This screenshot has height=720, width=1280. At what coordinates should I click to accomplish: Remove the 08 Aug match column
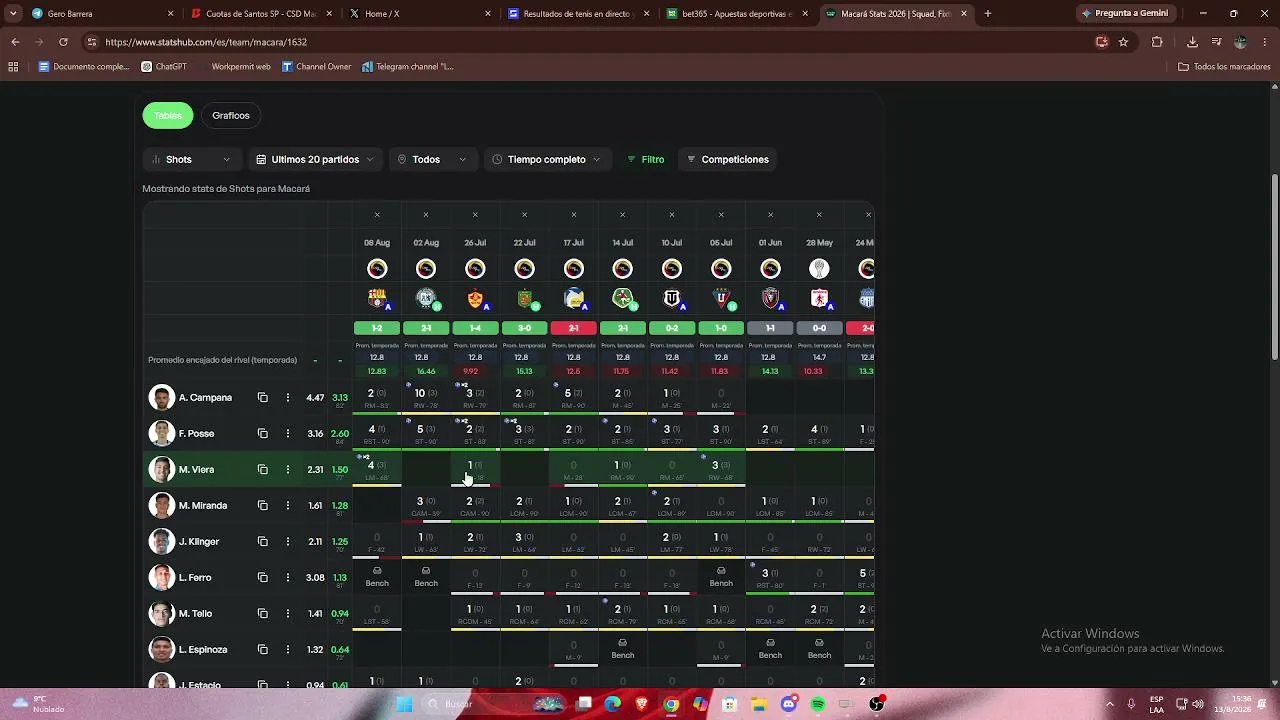coord(377,215)
